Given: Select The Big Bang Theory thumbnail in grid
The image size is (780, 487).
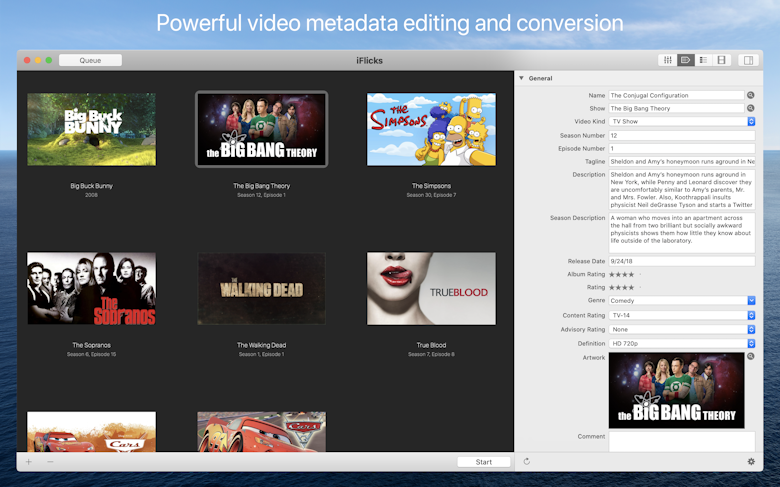Looking at the screenshot, I should tap(262, 129).
